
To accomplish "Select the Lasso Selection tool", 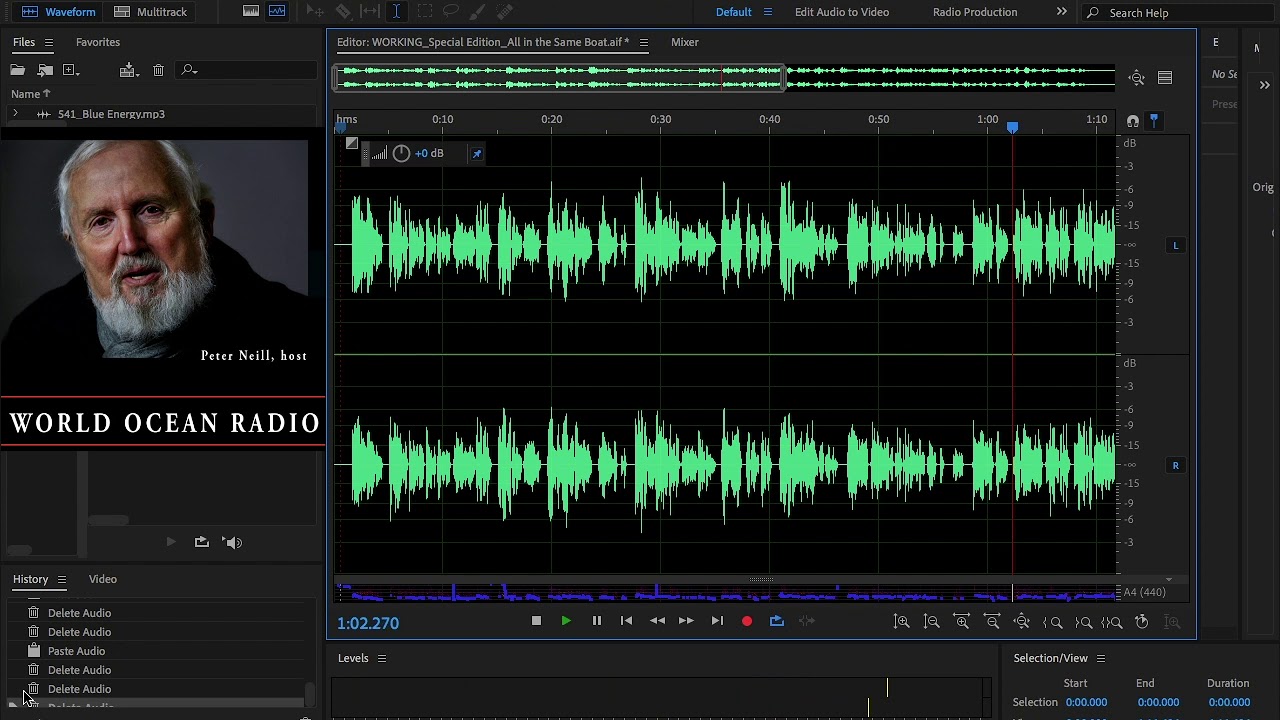I will point(451,12).
